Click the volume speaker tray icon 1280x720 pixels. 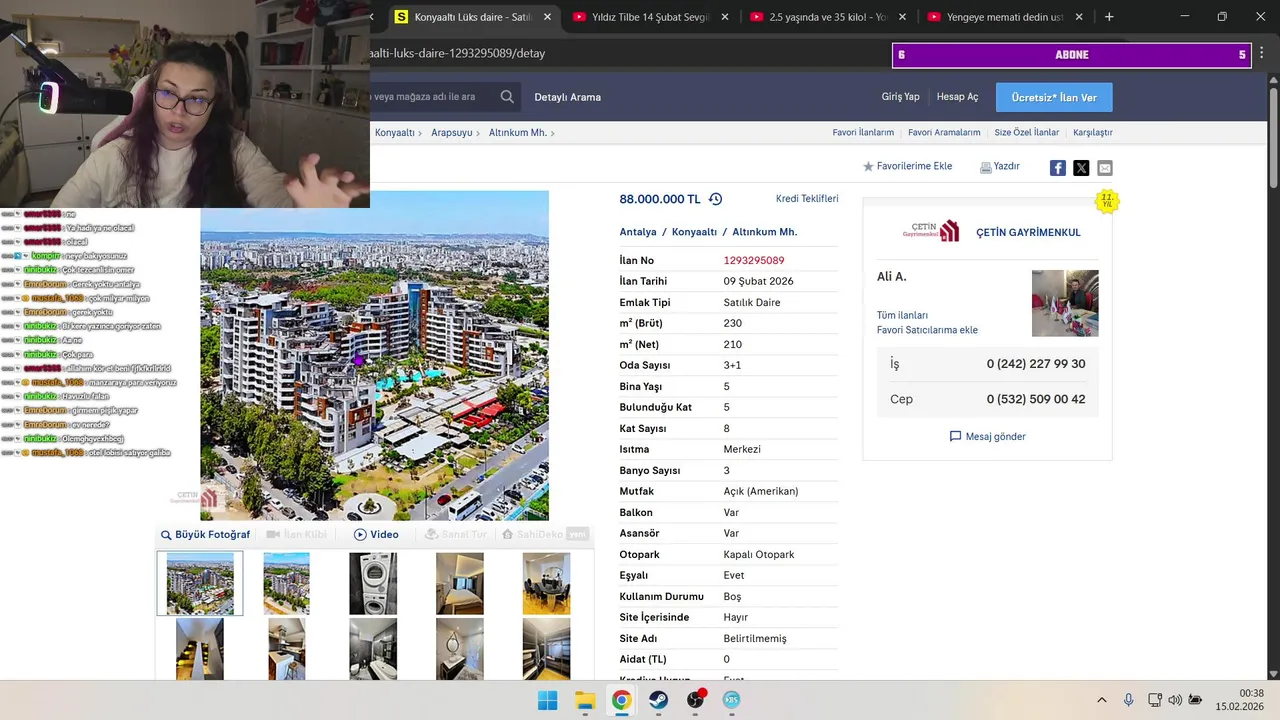pyautogui.click(x=1174, y=700)
